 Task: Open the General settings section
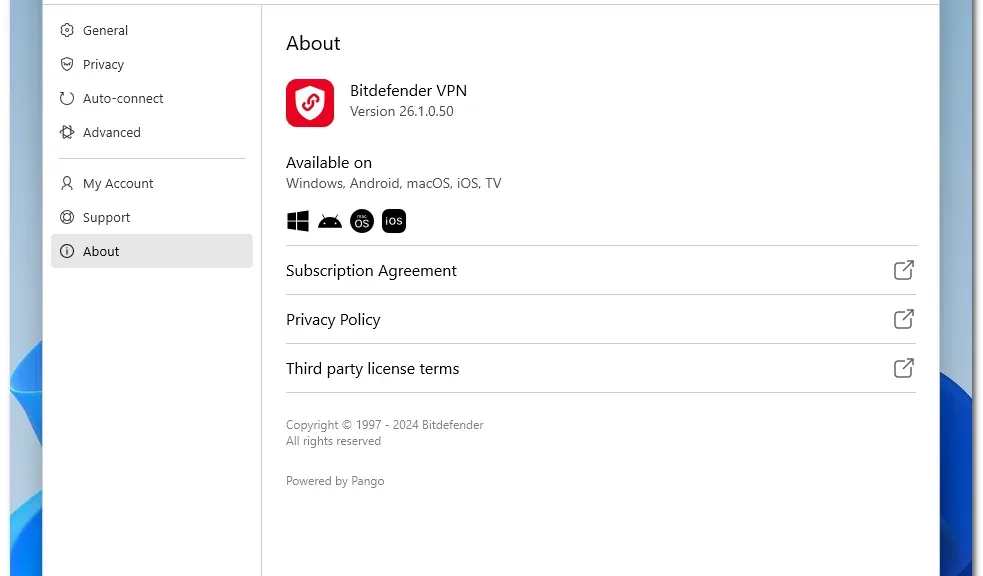pyautogui.click(x=152, y=30)
